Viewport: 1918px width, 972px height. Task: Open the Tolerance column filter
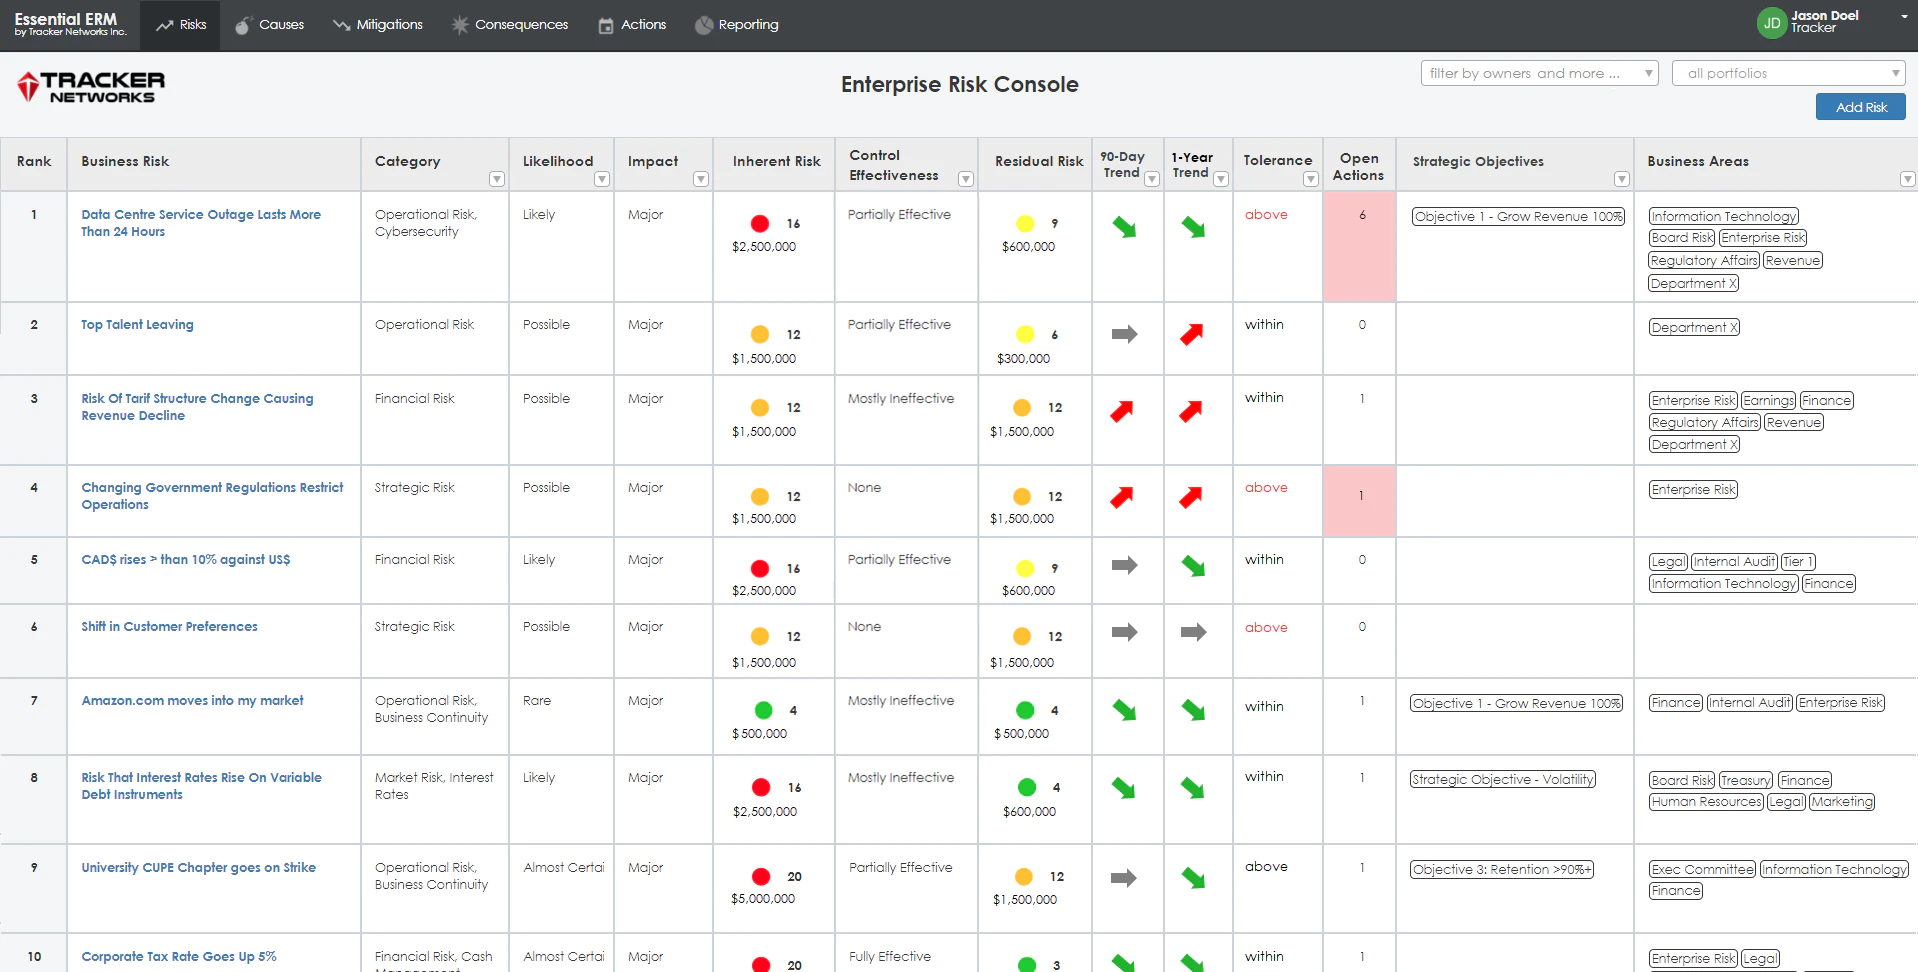(1310, 179)
